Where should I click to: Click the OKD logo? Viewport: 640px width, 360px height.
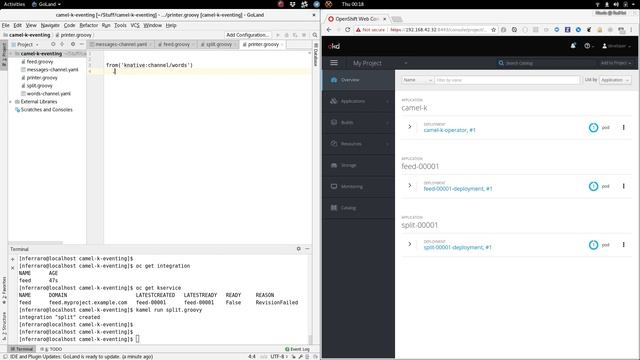(334, 46)
